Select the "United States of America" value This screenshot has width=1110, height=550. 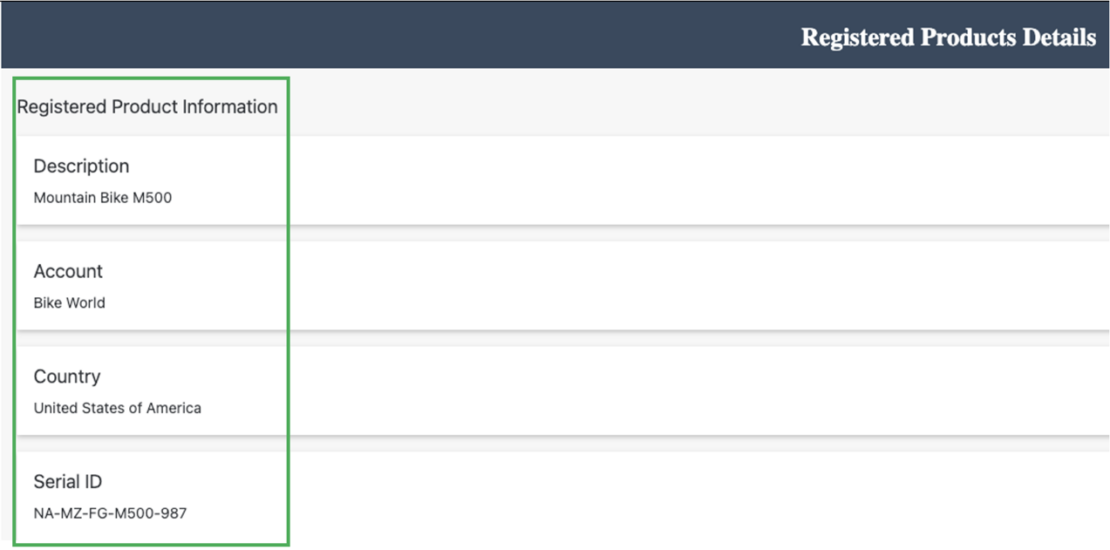pyautogui.click(x=117, y=408)
